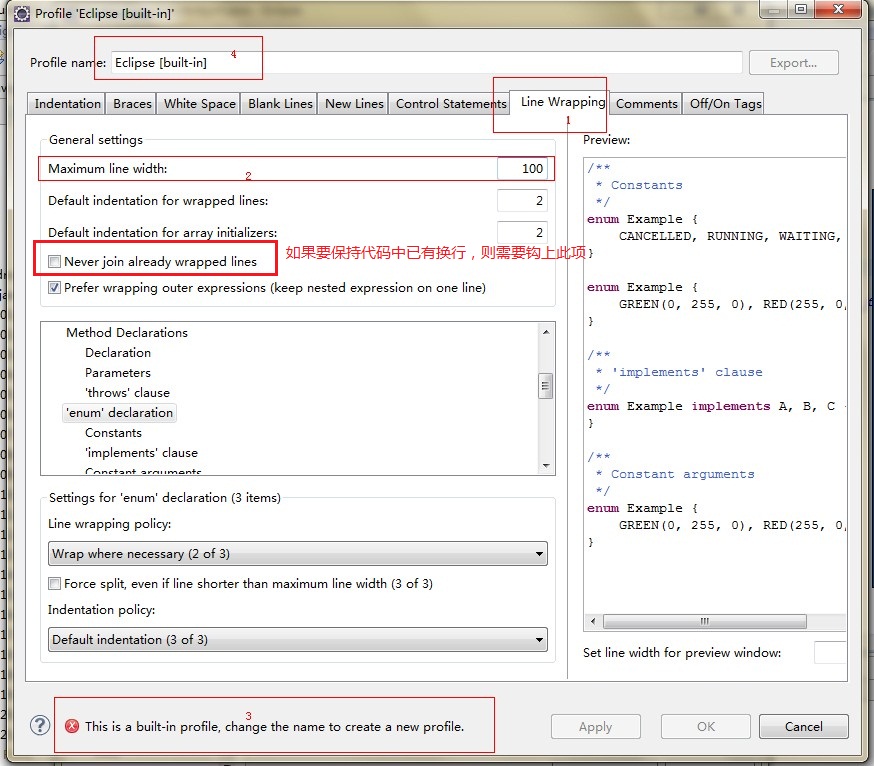Screen dimensions: 874x766
Task: Click the Cancel button
Action: [804, 726]
